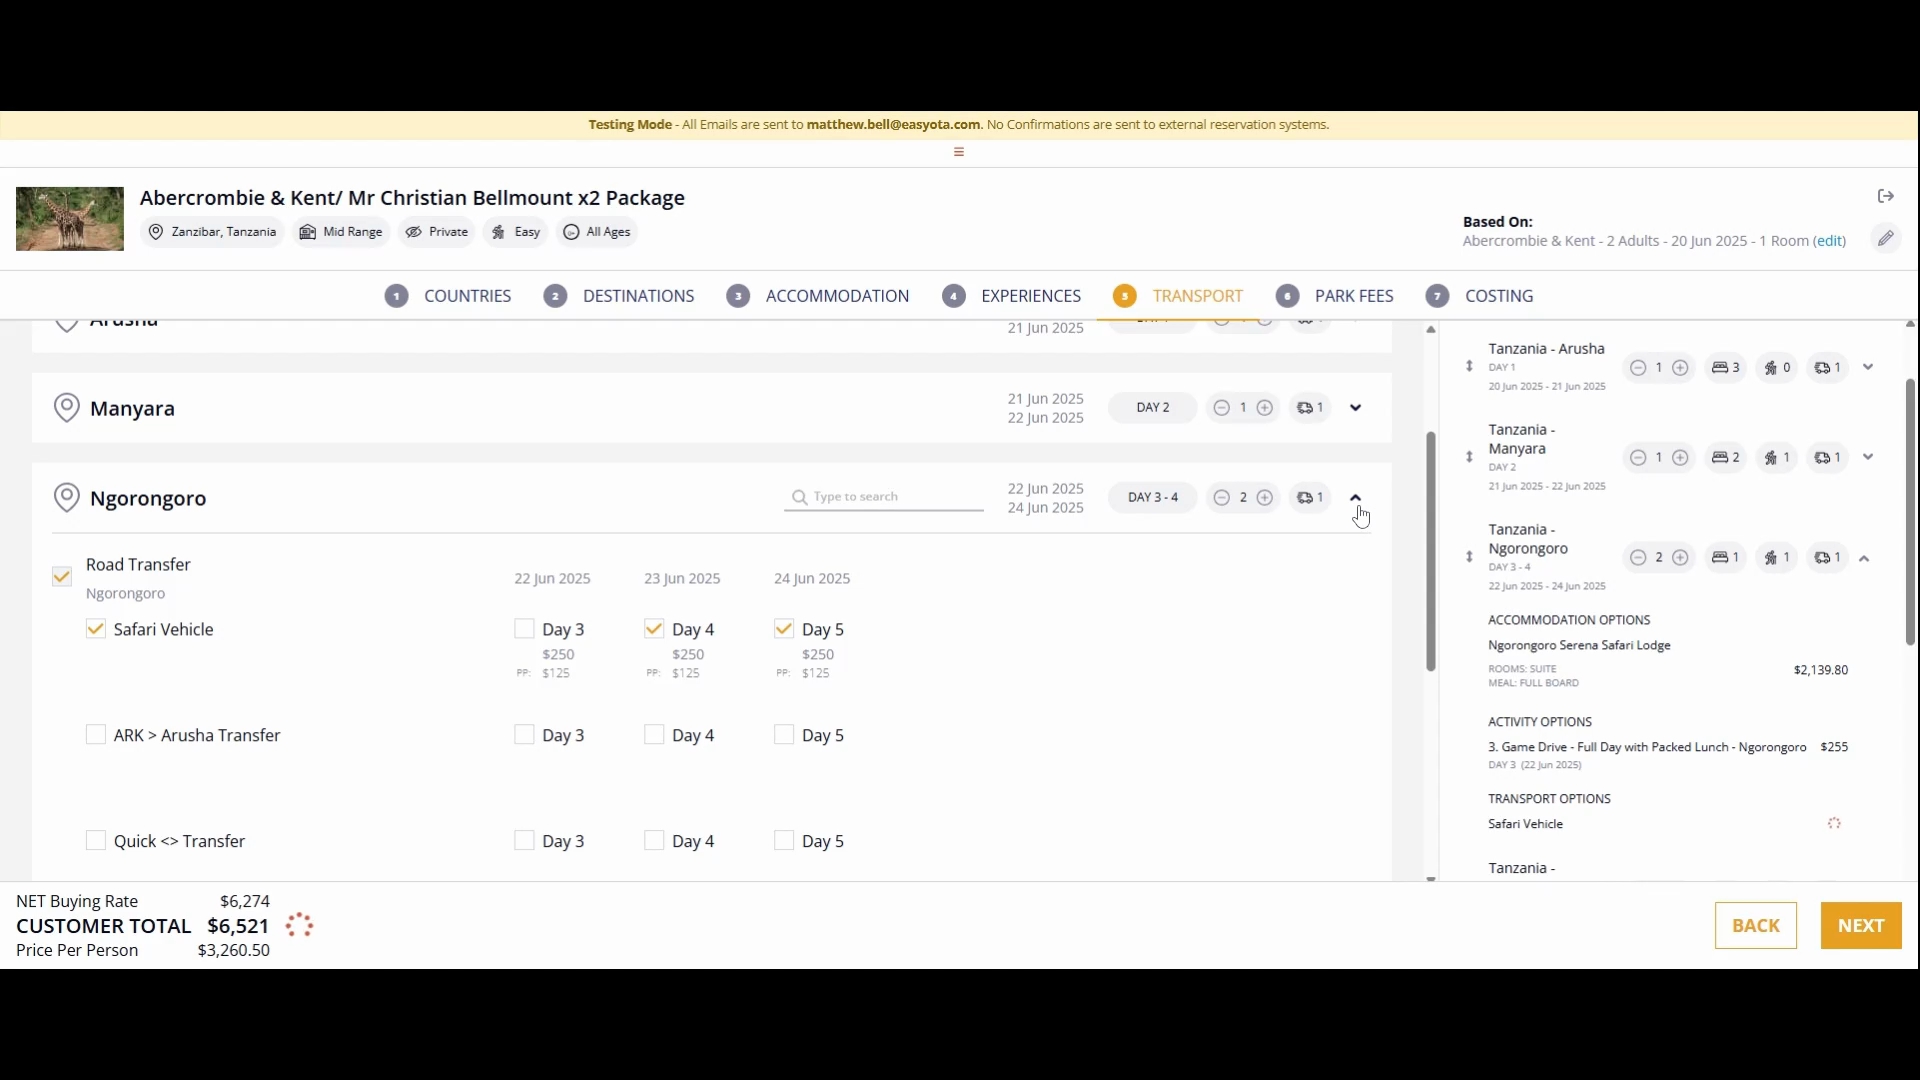This screenshot has height=1080, width=1920.
Task: Click the All Ages tag
Action: point(597,232)
